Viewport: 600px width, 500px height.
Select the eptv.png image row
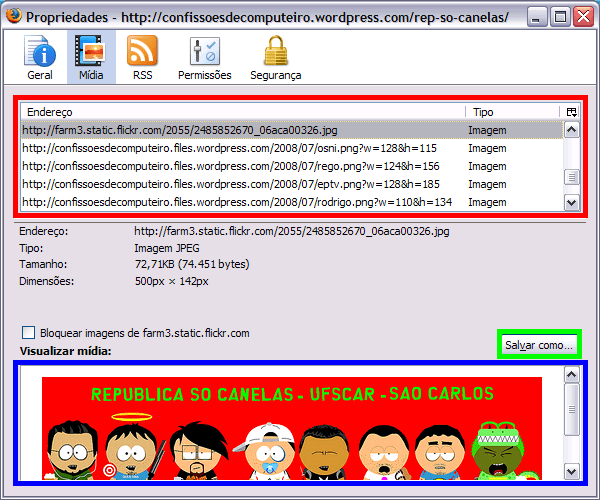[292, 184]
